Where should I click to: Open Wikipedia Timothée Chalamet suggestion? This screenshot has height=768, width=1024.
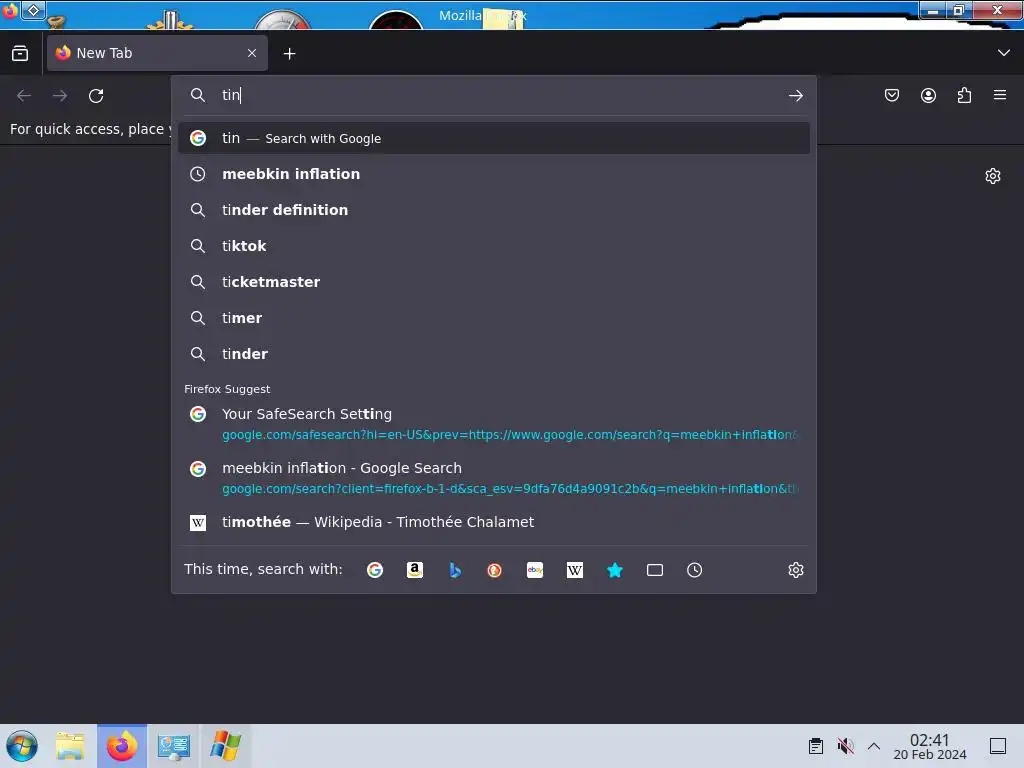pos(494,522)
